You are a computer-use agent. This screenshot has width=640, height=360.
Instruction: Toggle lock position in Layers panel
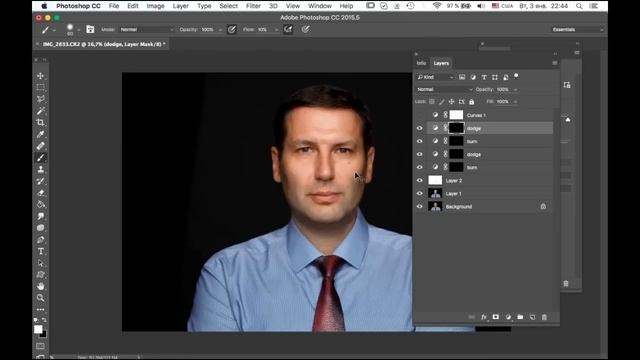(x=451, y=102)
